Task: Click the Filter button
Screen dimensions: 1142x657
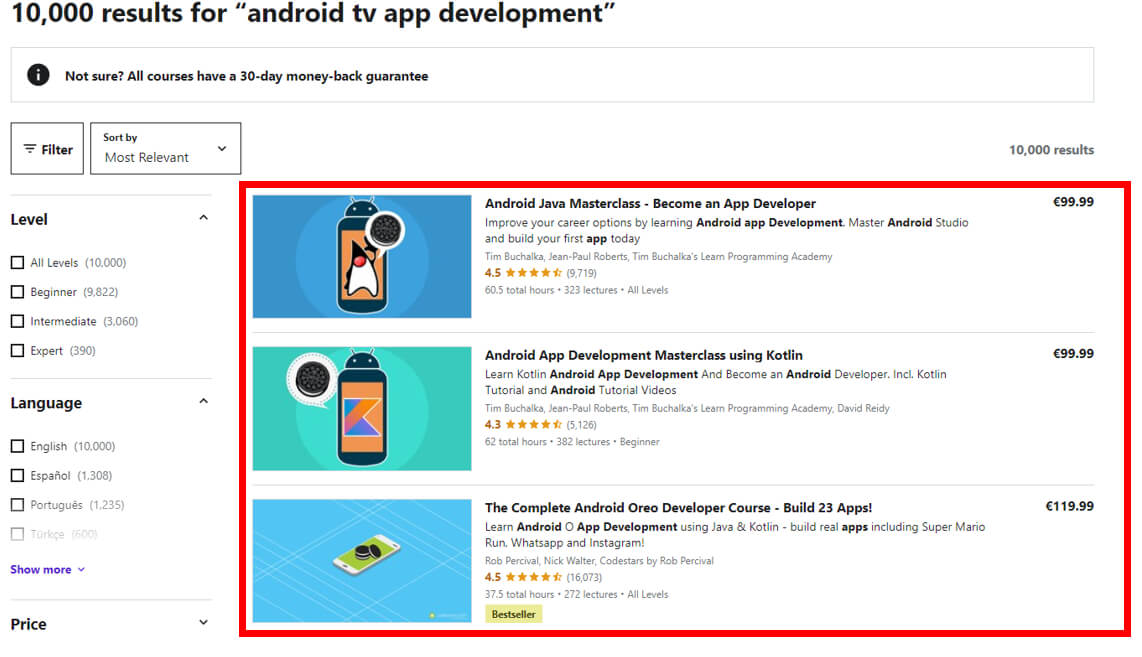Action: pyautogui.click(x=47, y=149)
